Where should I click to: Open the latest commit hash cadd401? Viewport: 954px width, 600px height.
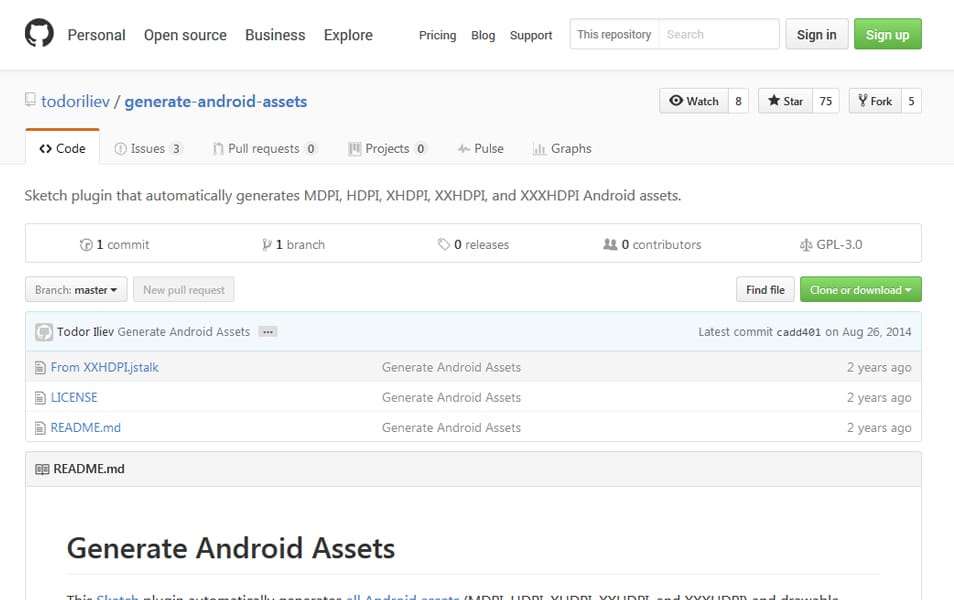(x=799, y=332)
